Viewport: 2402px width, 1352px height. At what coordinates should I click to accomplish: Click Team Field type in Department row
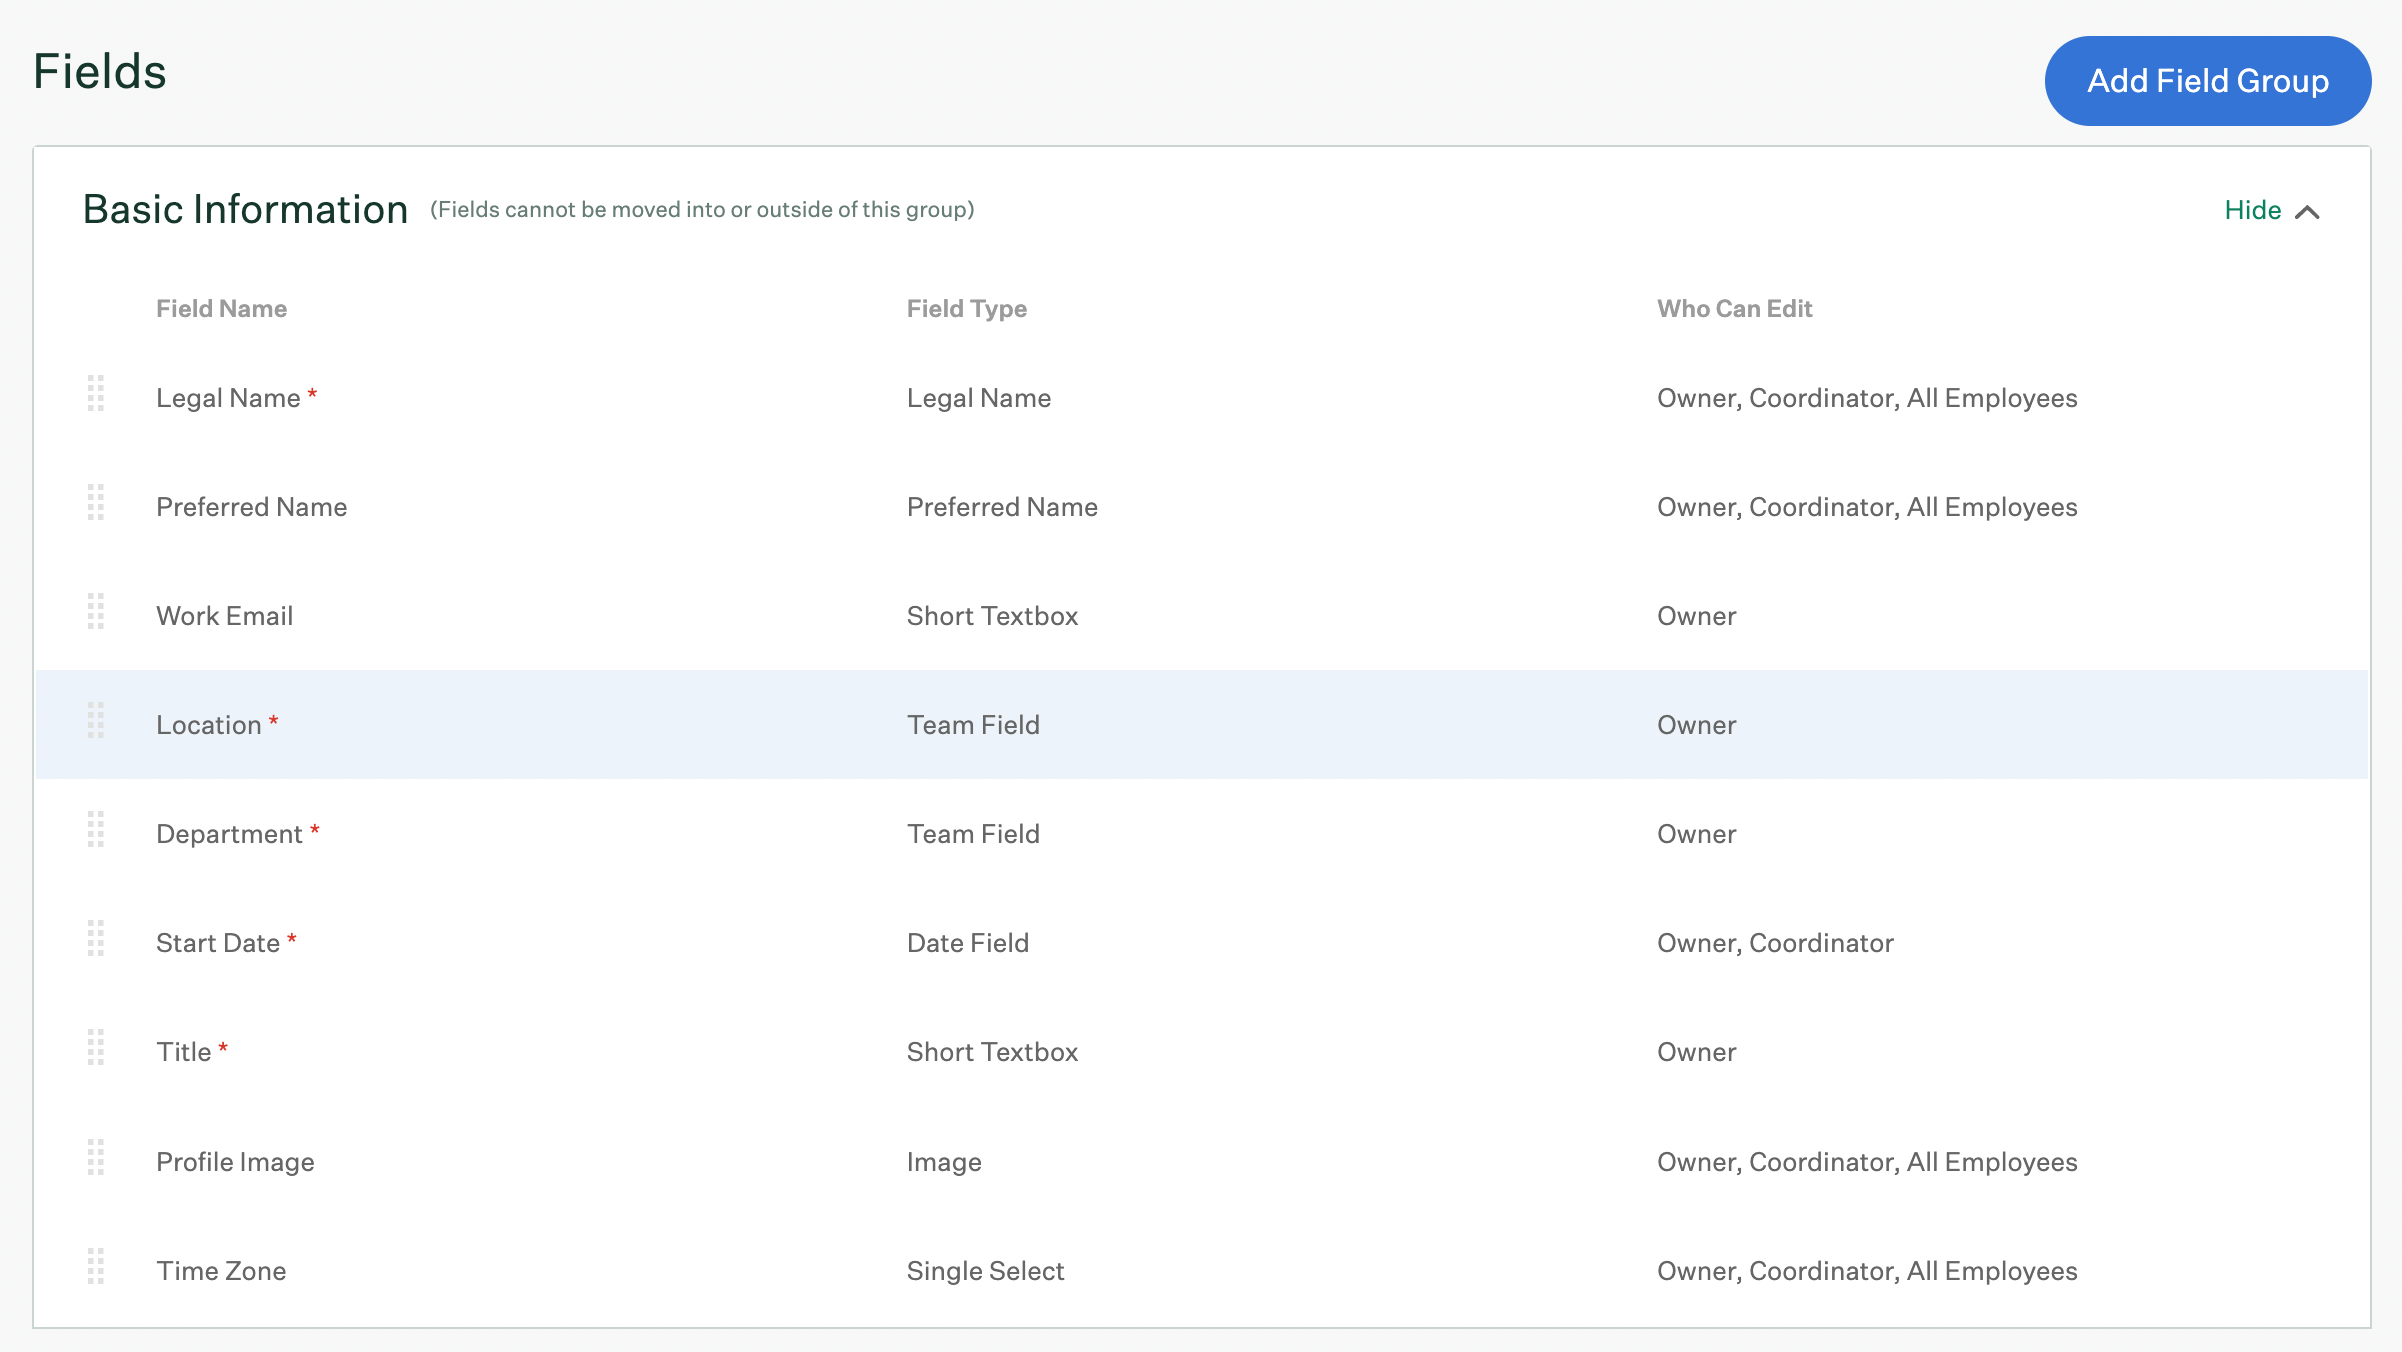(x=974, y=834)
